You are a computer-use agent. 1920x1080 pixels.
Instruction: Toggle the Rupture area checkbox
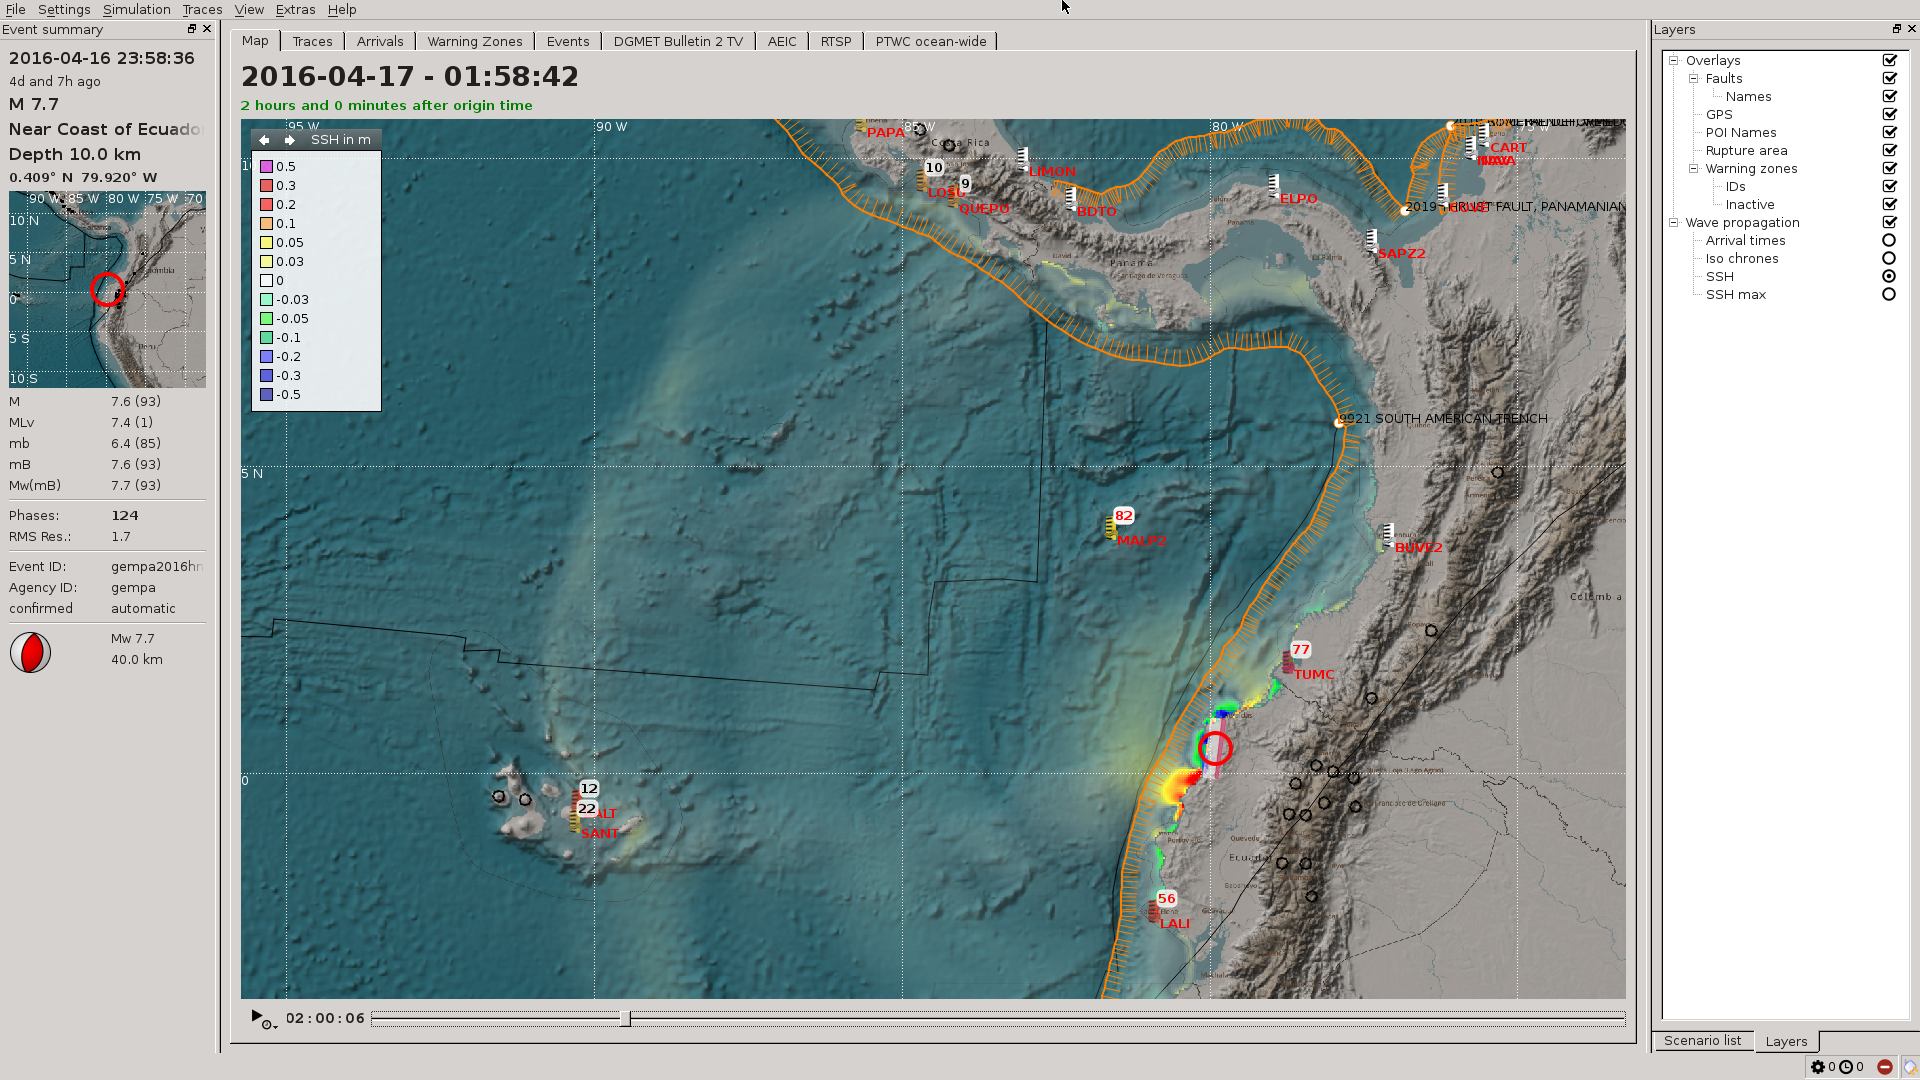1889,151
